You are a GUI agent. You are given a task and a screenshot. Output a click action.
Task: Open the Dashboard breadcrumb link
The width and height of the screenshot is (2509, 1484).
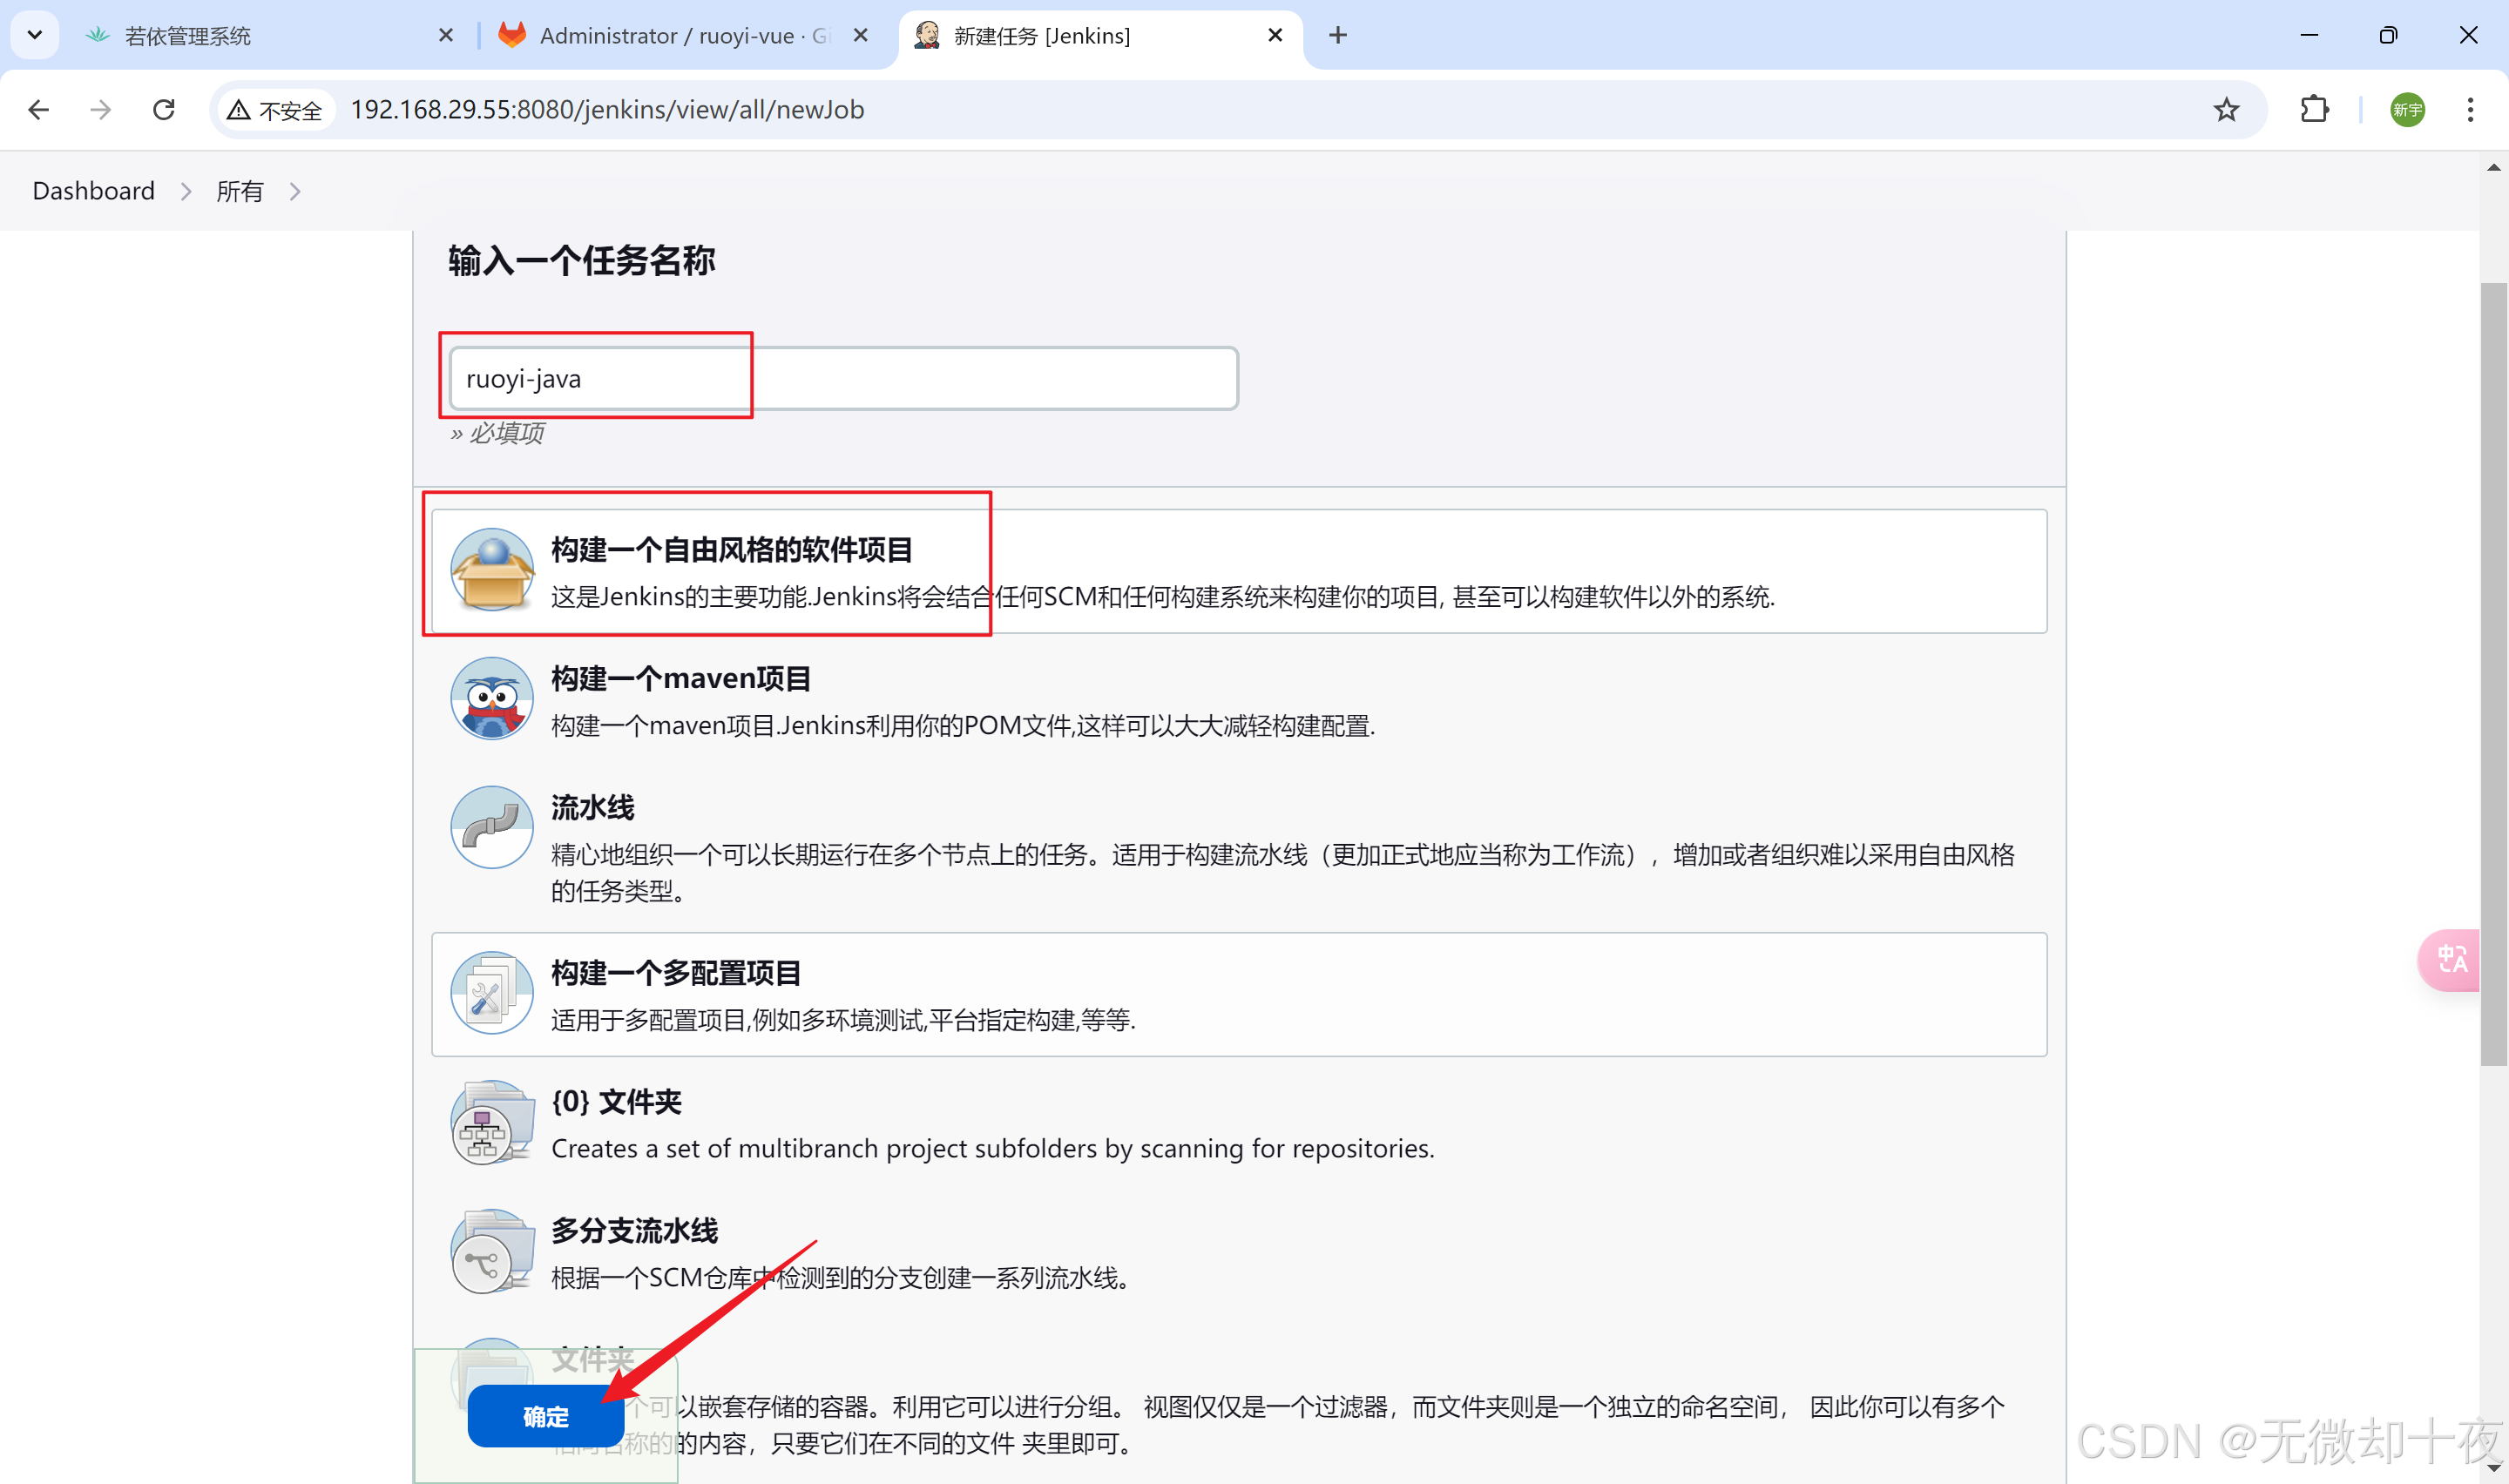coord(94,191)
